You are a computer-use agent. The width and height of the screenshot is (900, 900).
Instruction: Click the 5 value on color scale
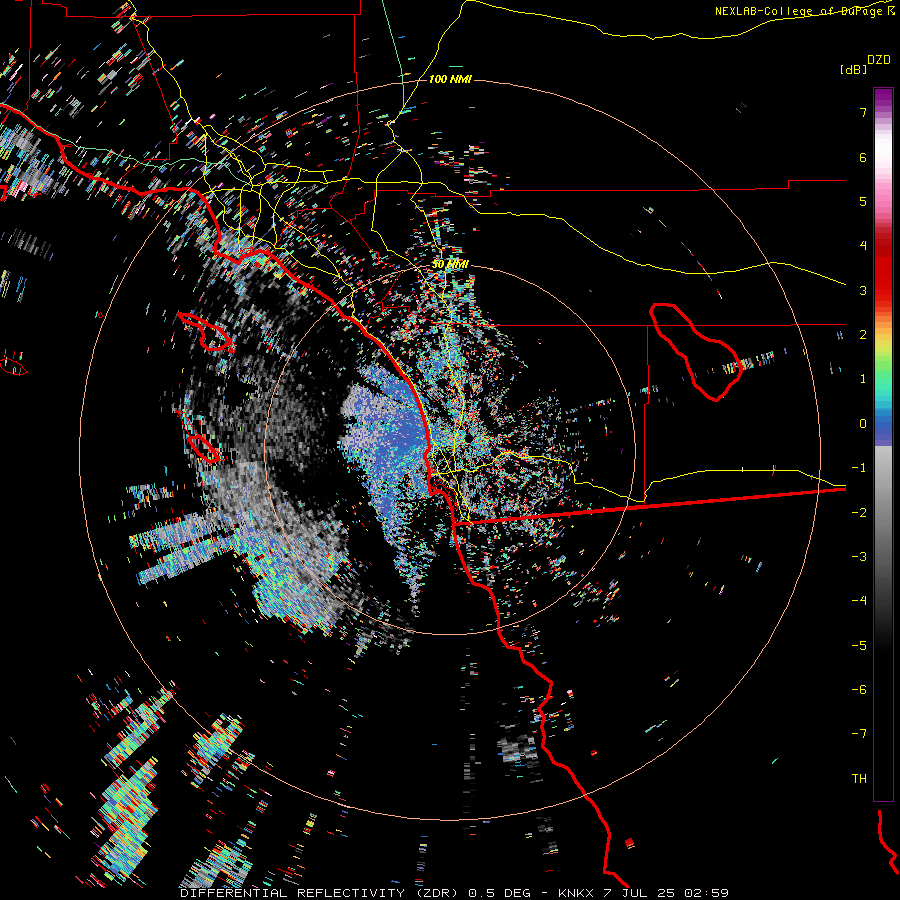[863, 201]
